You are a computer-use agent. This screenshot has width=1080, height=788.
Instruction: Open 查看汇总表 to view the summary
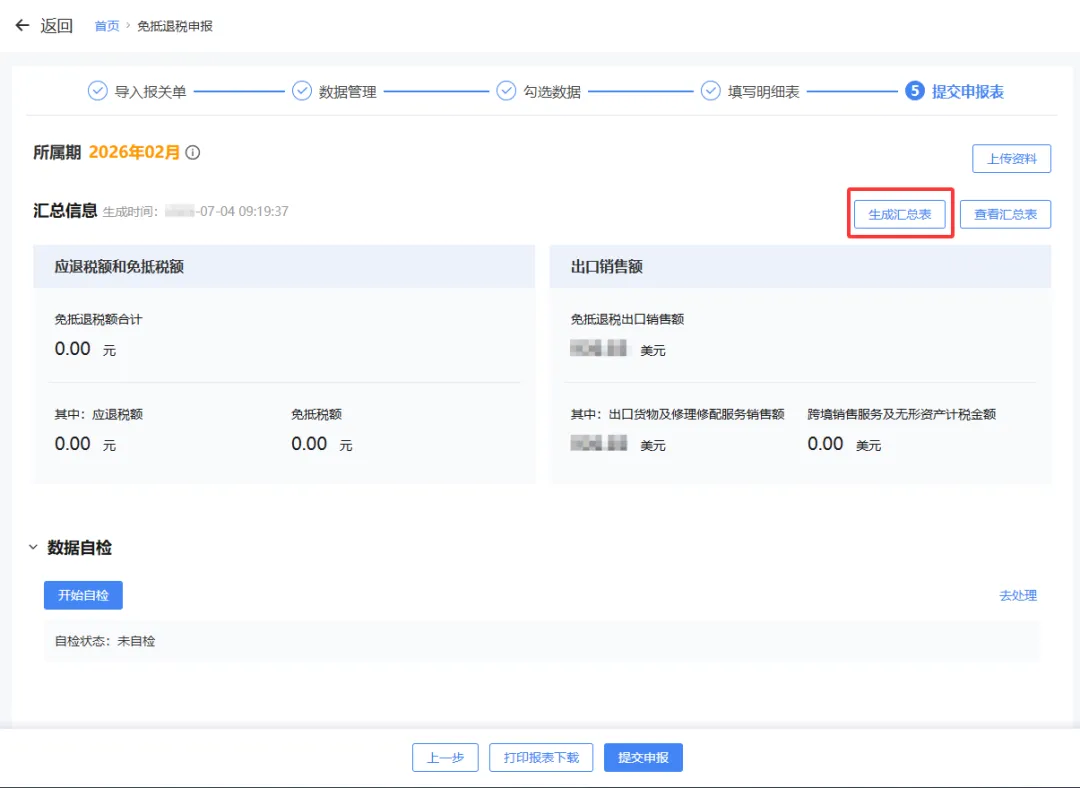(x=1005, y=214)
